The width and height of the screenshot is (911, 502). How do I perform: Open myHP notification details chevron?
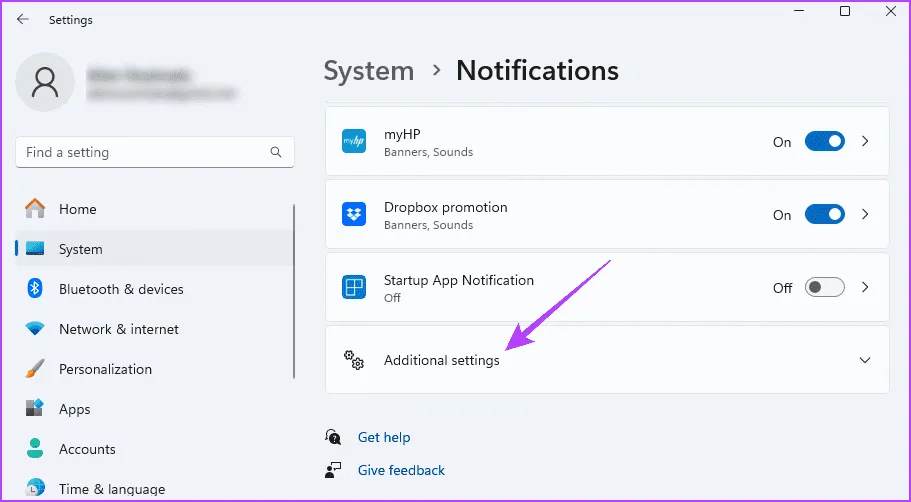865,142
